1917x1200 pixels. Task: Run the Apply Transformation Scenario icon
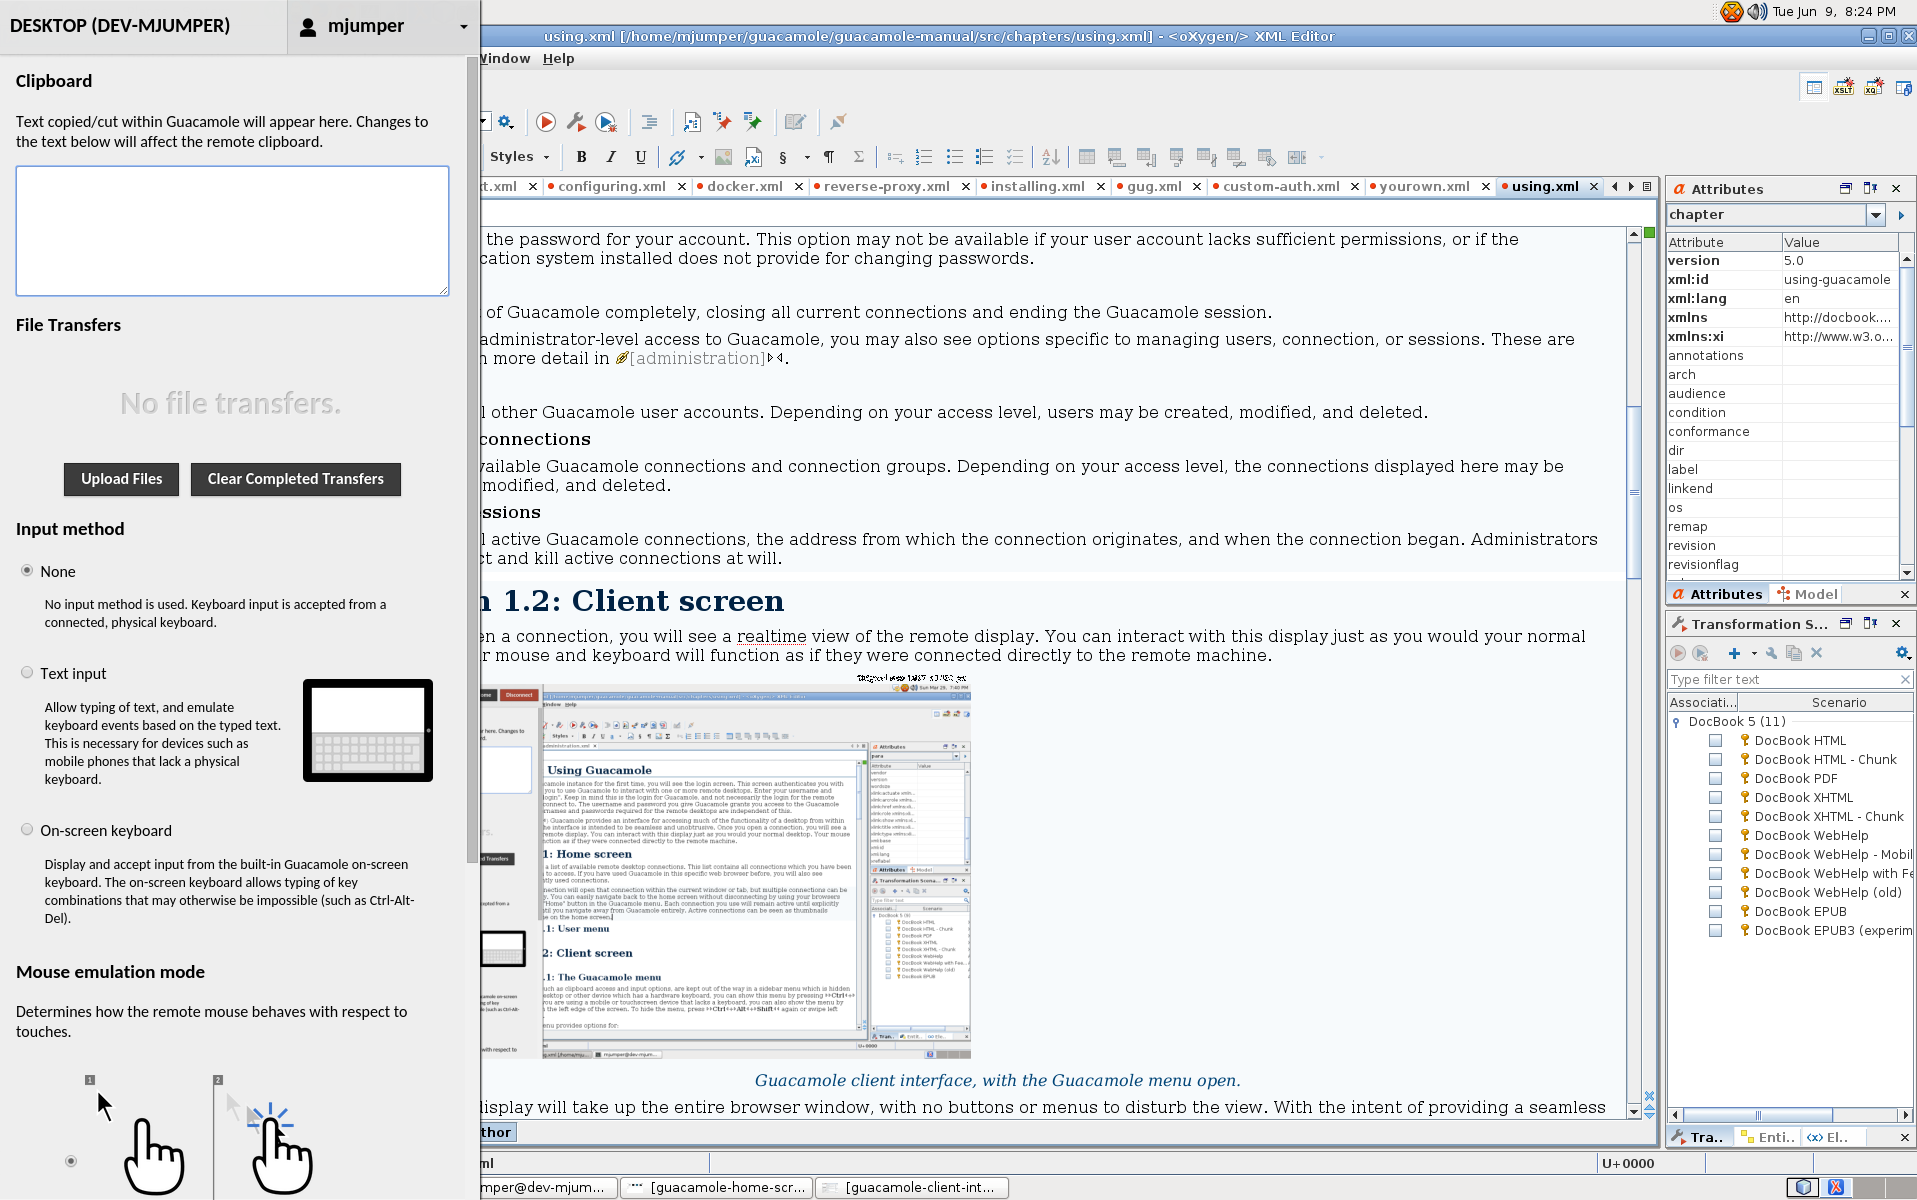click(x=546, y=122)
